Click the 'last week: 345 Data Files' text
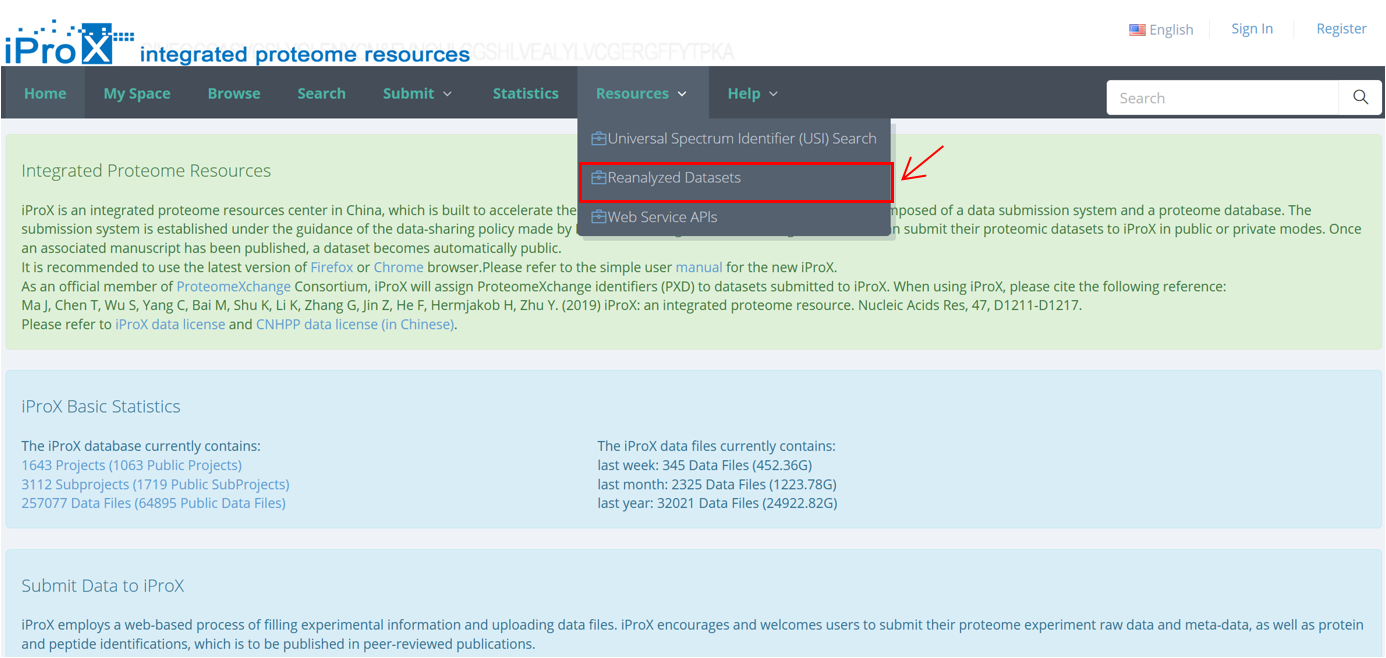 click(x=705, y=465)
